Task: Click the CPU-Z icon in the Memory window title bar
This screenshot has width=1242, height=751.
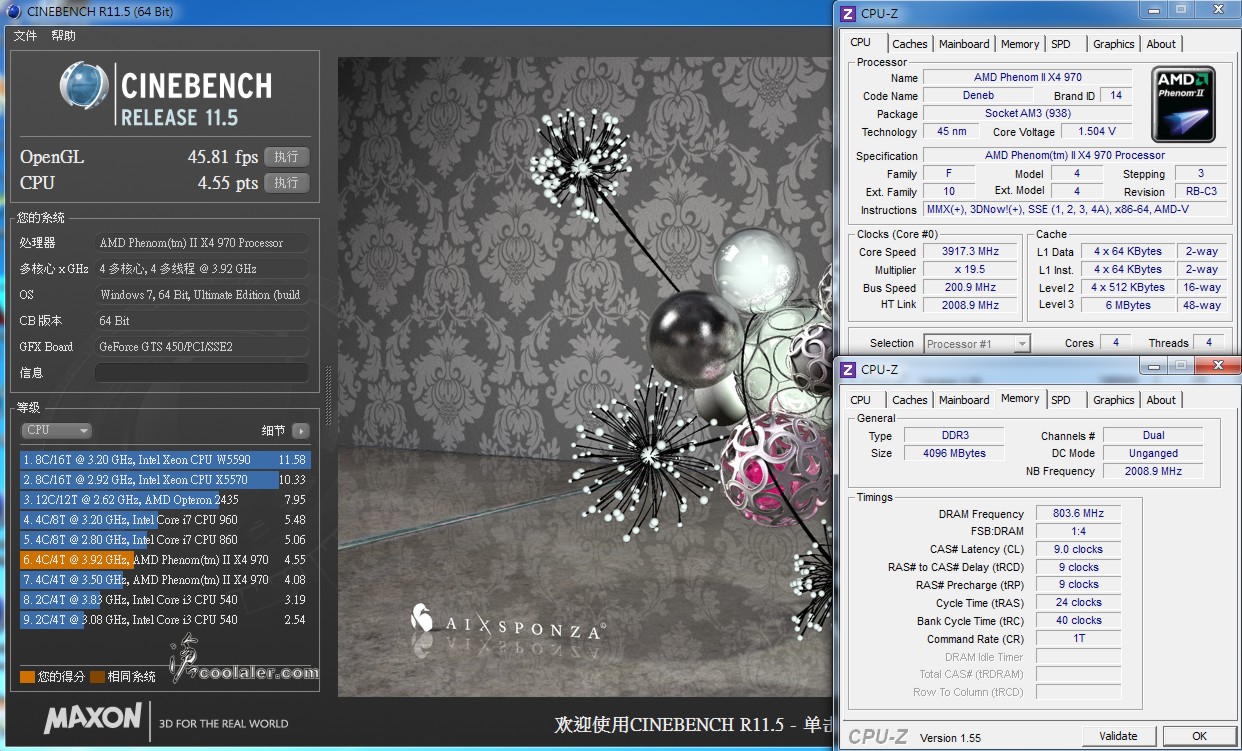Action: click(x=848, y=369)
